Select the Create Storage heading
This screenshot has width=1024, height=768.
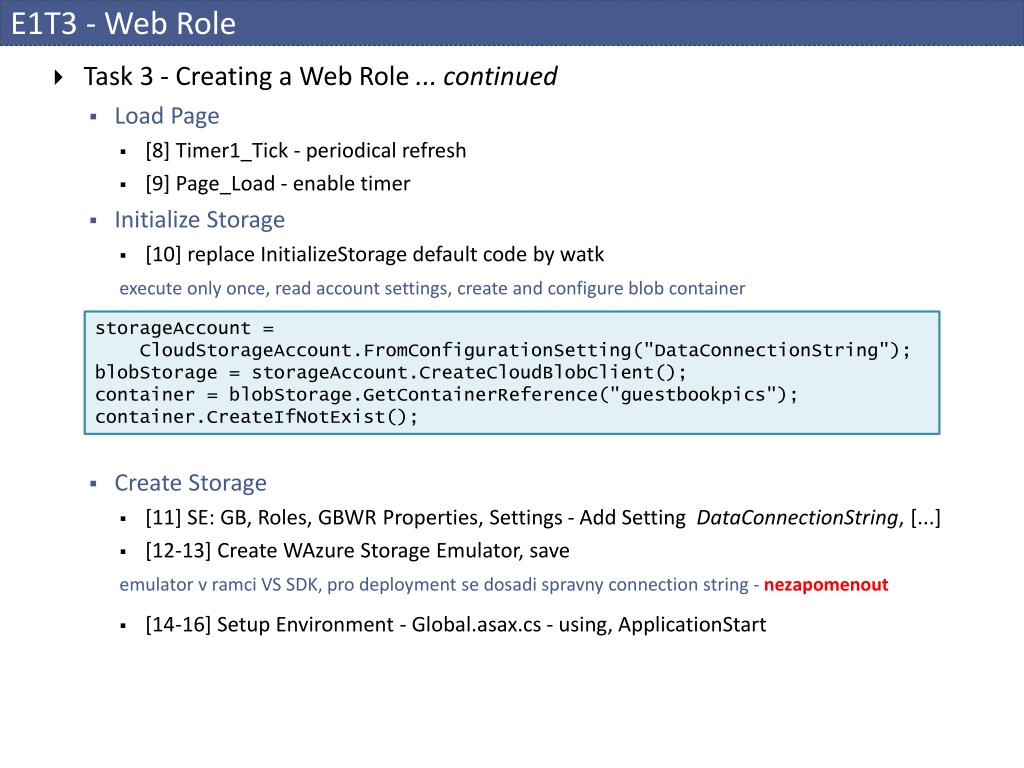click(x=191, y=483)
